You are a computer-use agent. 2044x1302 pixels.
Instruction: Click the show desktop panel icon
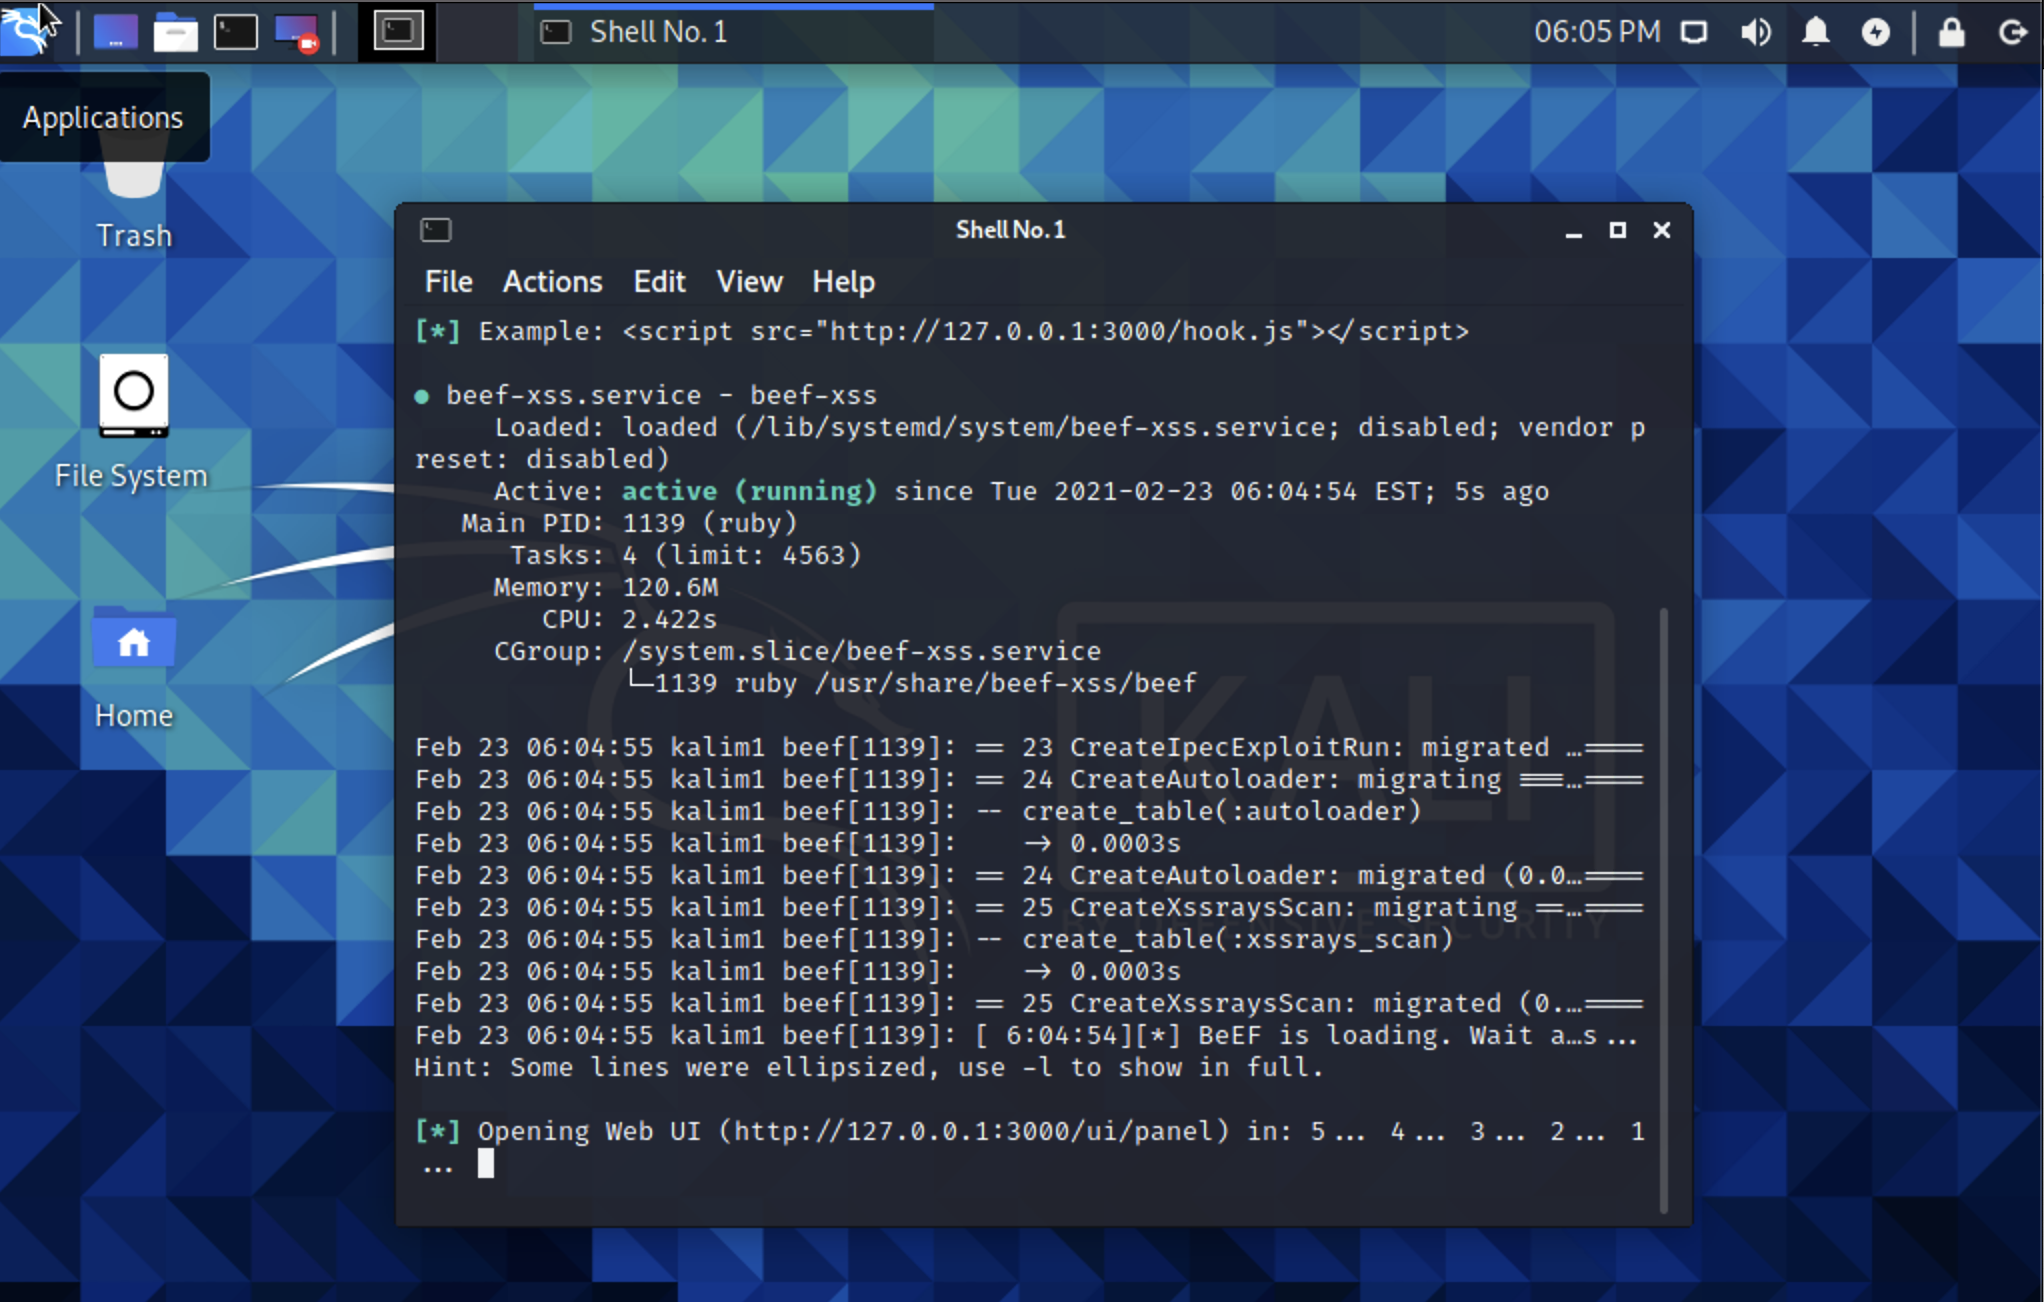115,33
